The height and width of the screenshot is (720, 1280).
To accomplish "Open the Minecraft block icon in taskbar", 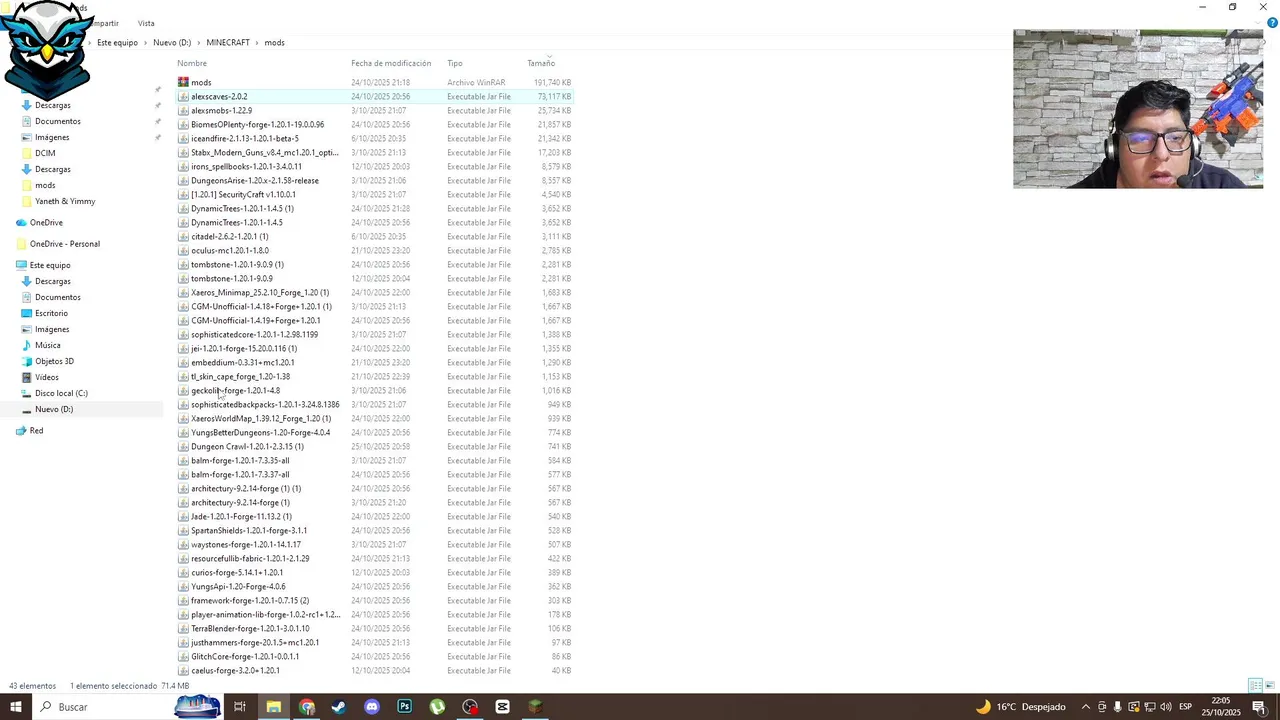I will [535, 707].
